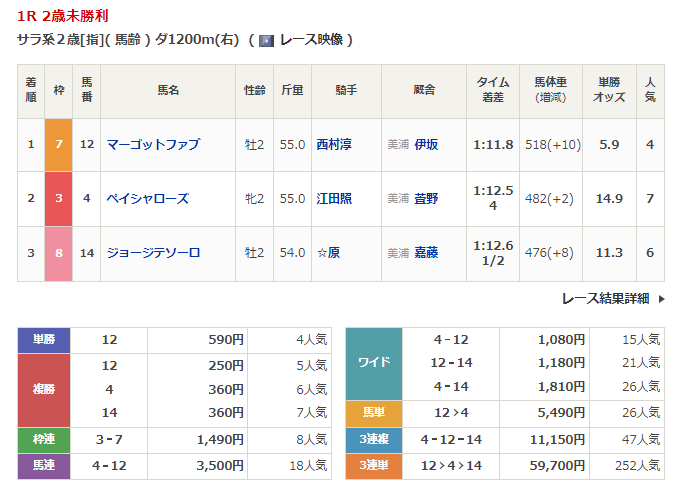This screenshot has height=487, width=679.
Task: Open trainer 菅野 stable link
Action: (x=426, y=199)
